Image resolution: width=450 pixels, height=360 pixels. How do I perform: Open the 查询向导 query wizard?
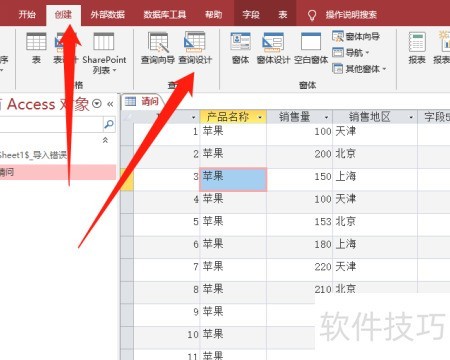click(x=158, y=48)
